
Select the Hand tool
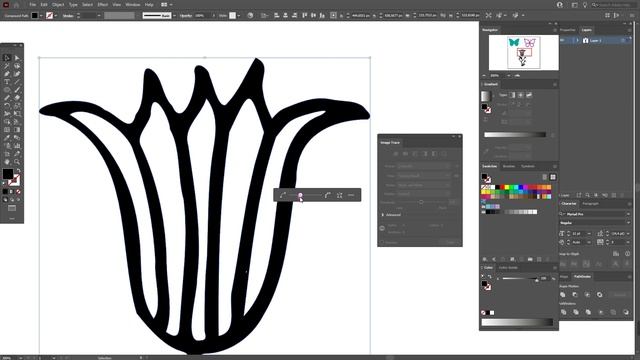click(7, 162)
